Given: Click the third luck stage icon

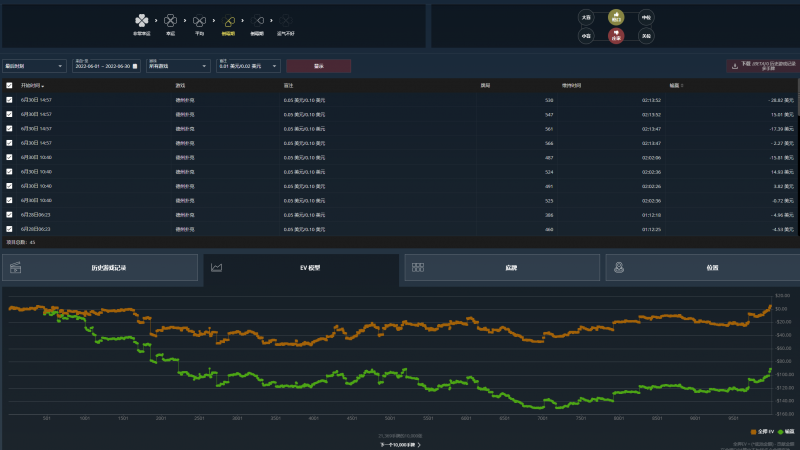Looking at the screenshot, I should [199, 19].
